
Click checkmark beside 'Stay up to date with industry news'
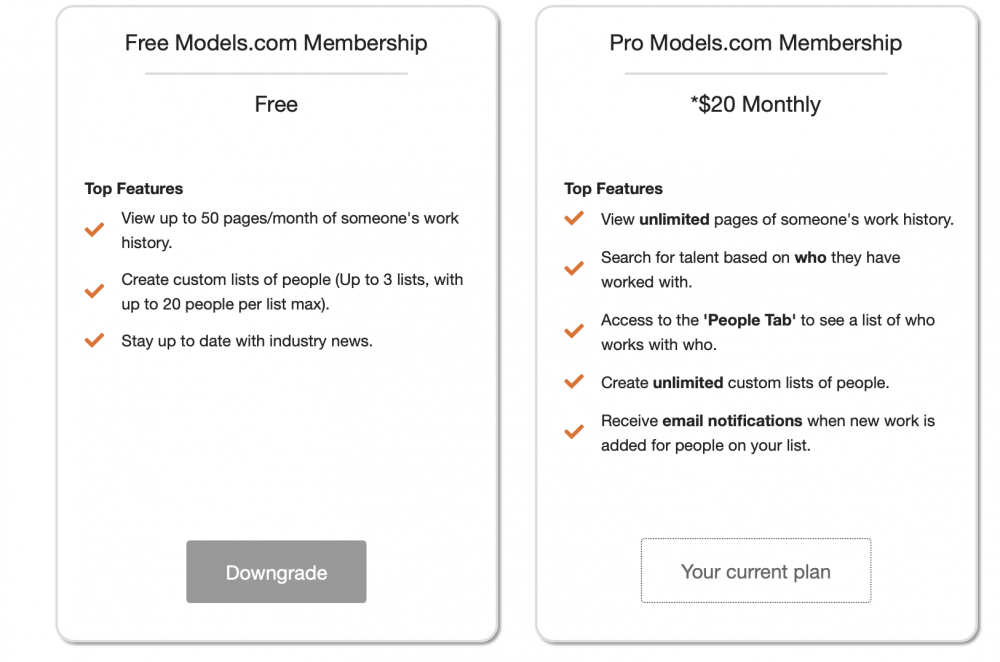point(95,340)
